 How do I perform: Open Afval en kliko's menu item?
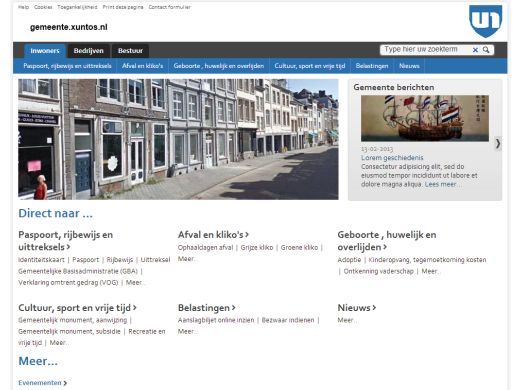coord(142,66)
